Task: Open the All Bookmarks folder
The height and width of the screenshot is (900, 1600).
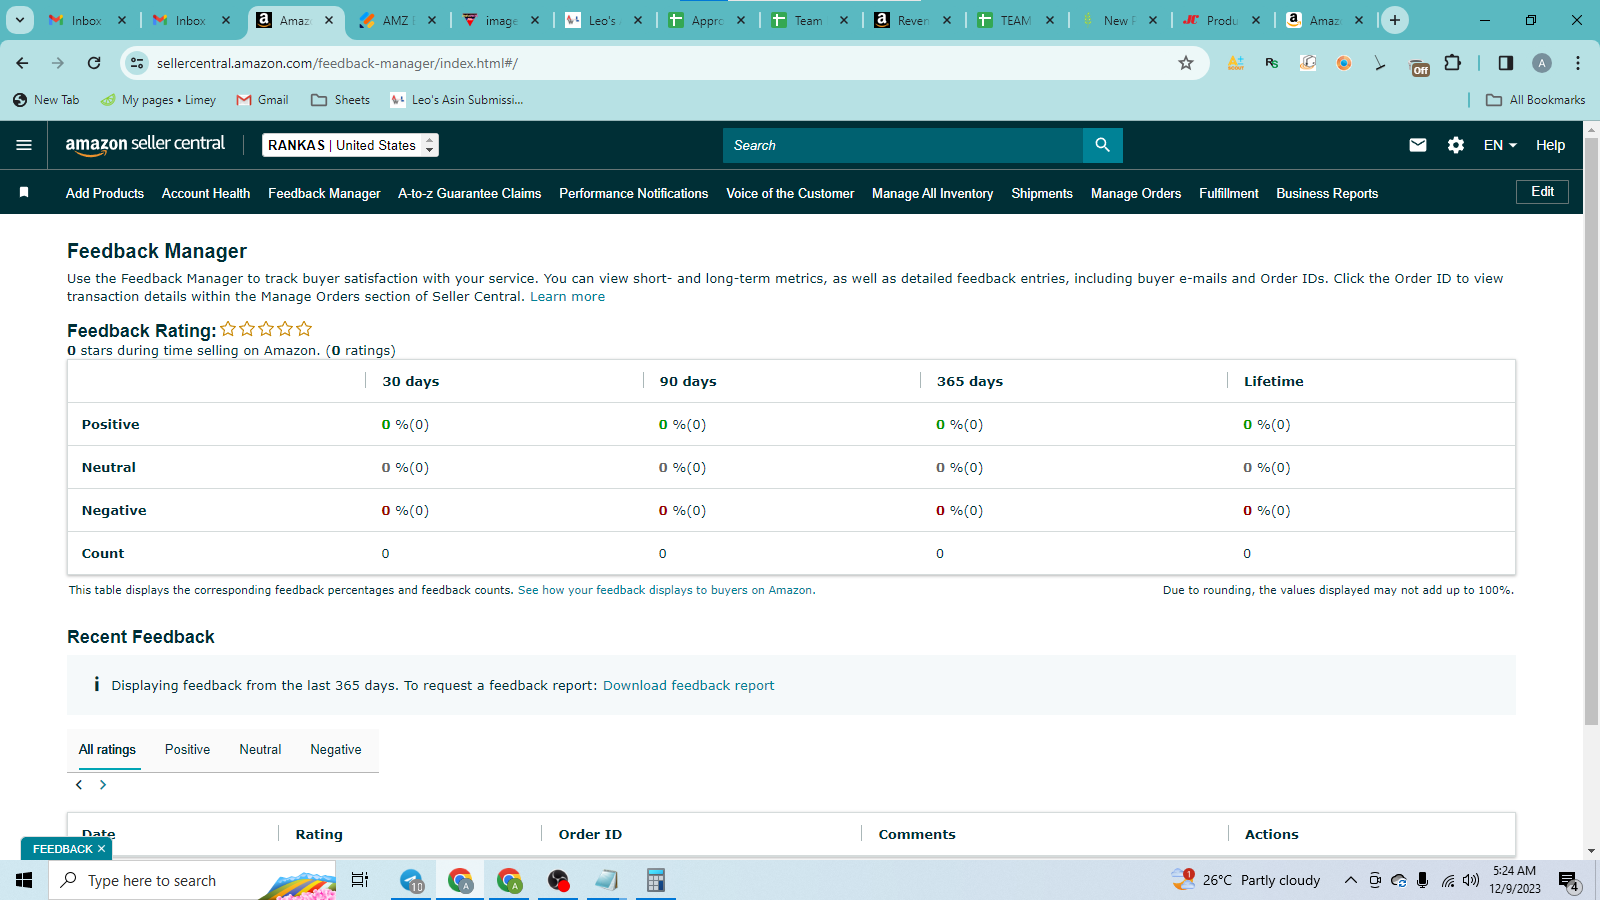Action: point(1536,100)
